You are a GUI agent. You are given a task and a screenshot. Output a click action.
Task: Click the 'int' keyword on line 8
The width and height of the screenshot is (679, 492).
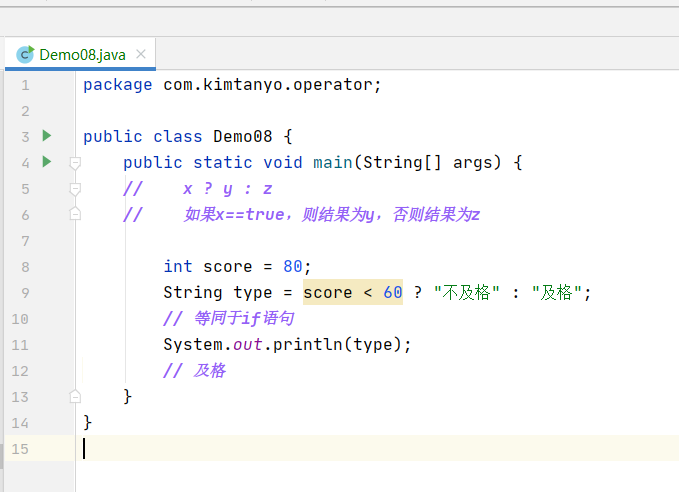[x=178, y=266]
